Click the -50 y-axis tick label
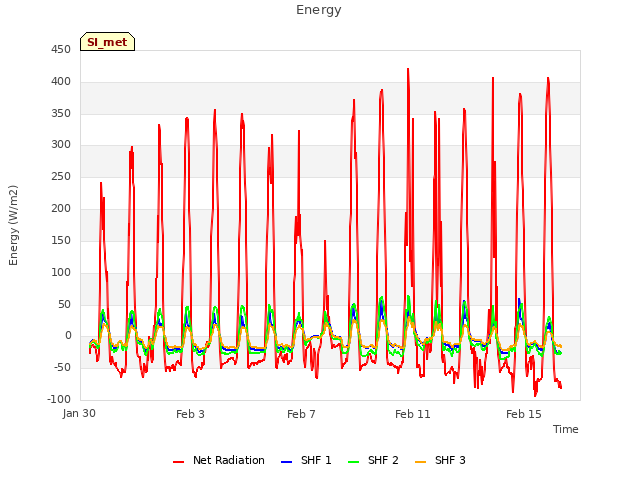640x480 pixels. pos(62,368)
